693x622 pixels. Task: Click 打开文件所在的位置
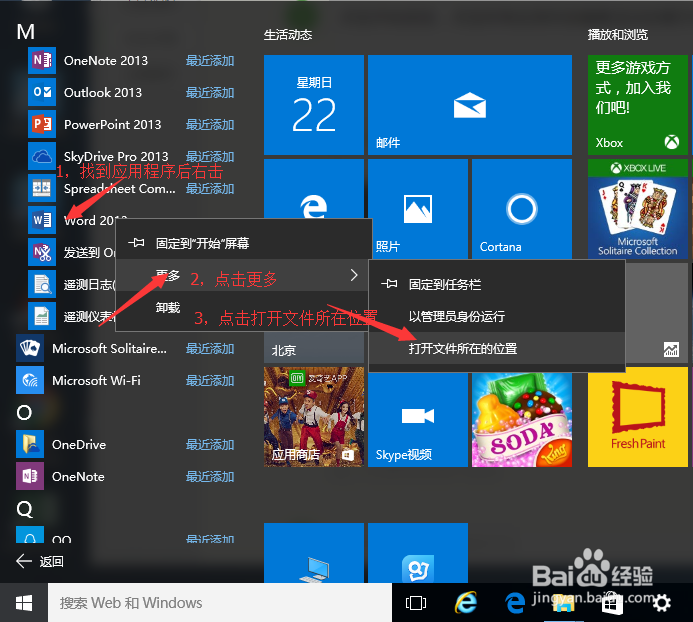click(x=497, y=348)
